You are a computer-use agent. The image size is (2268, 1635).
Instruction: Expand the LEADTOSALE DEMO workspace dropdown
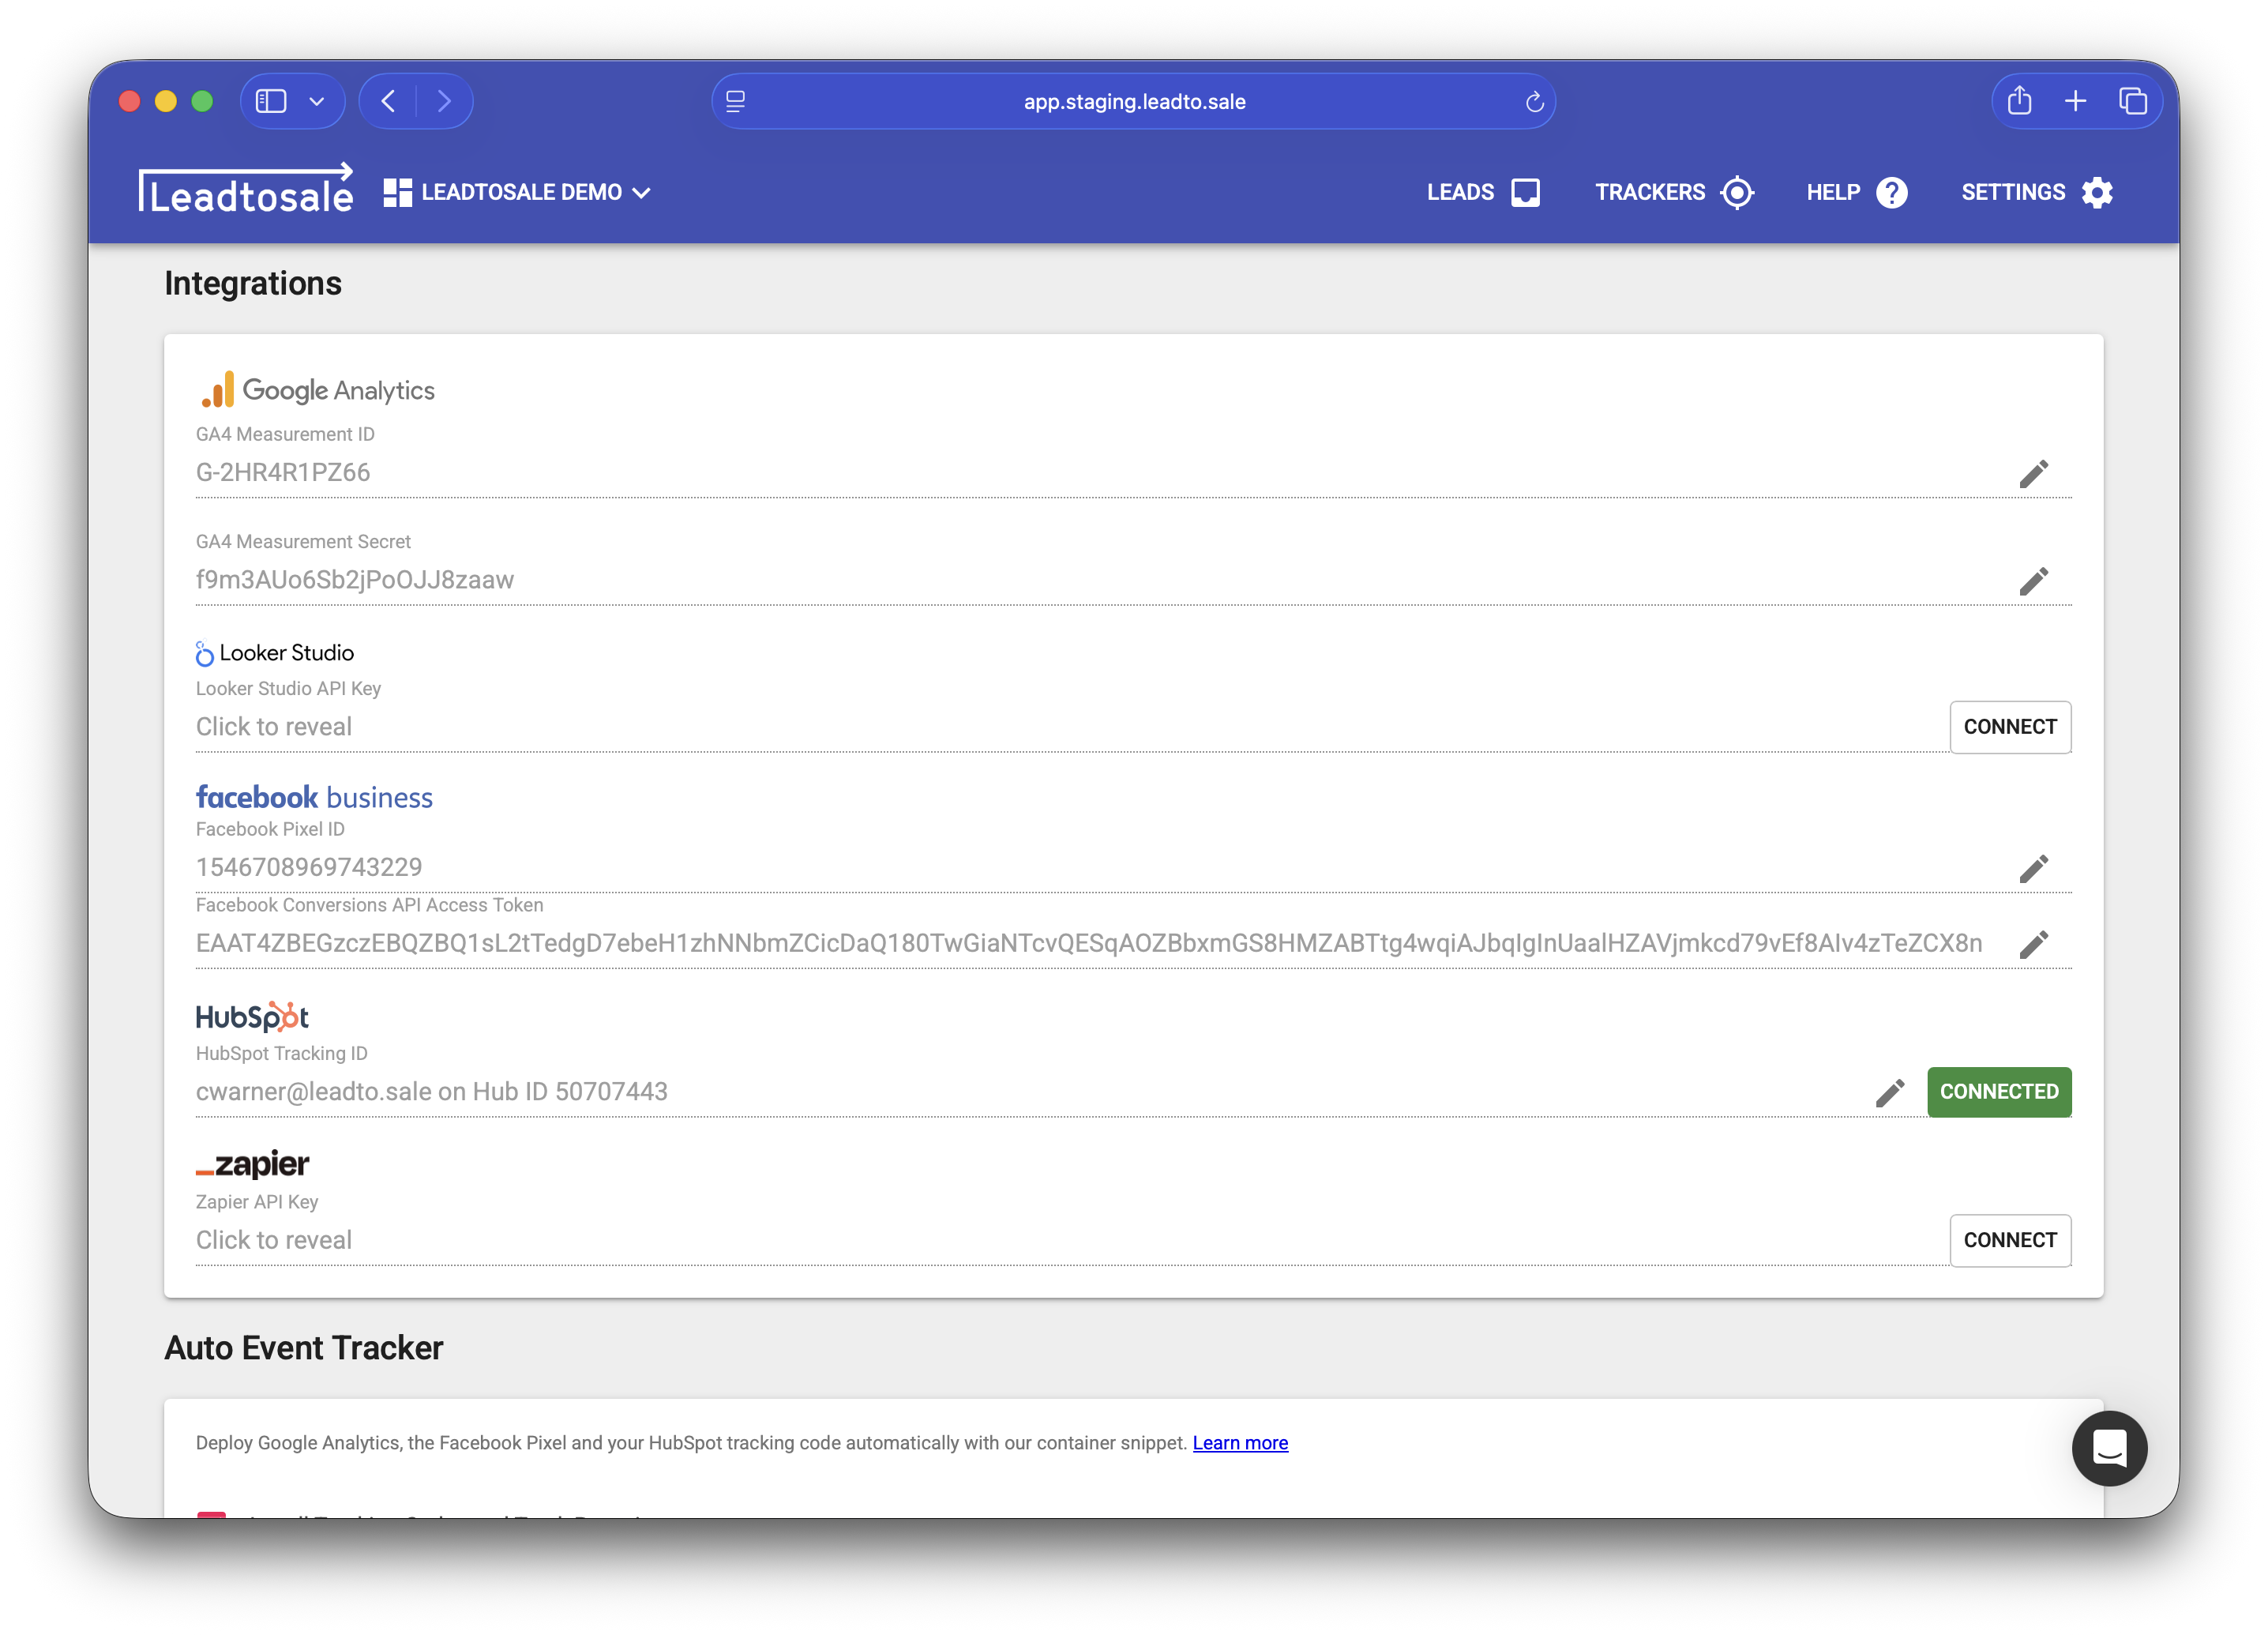(519, 192)
